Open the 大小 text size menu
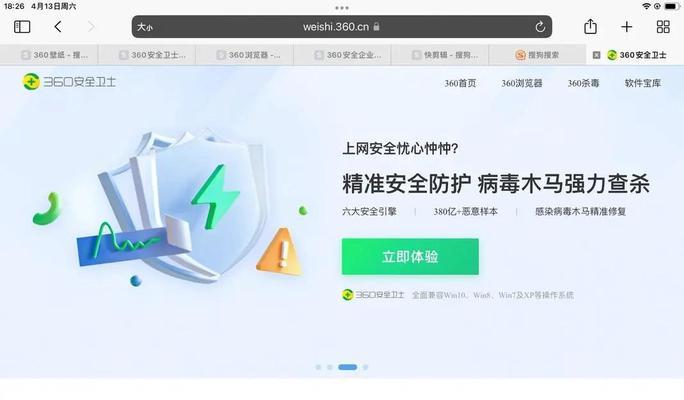684x400 pixels. [x=145, y=27]
